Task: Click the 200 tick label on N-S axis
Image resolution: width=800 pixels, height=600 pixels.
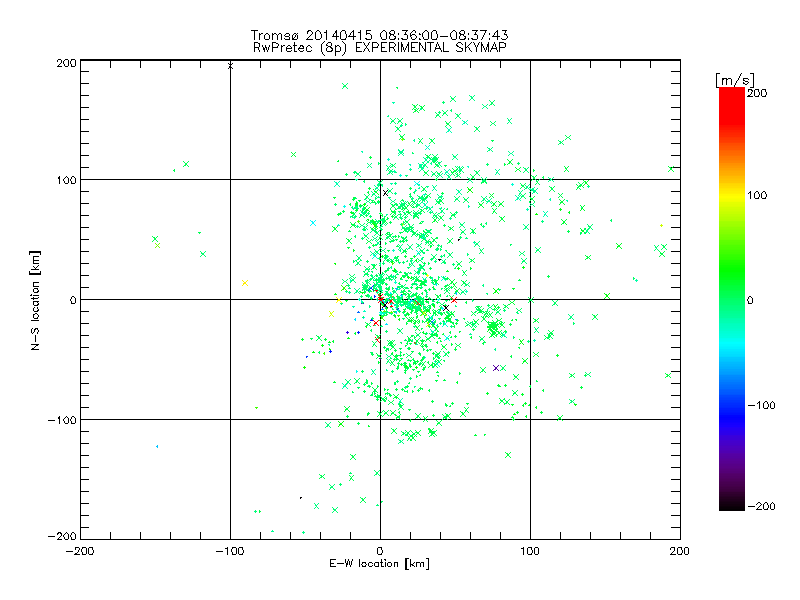Action: point(66,63)
